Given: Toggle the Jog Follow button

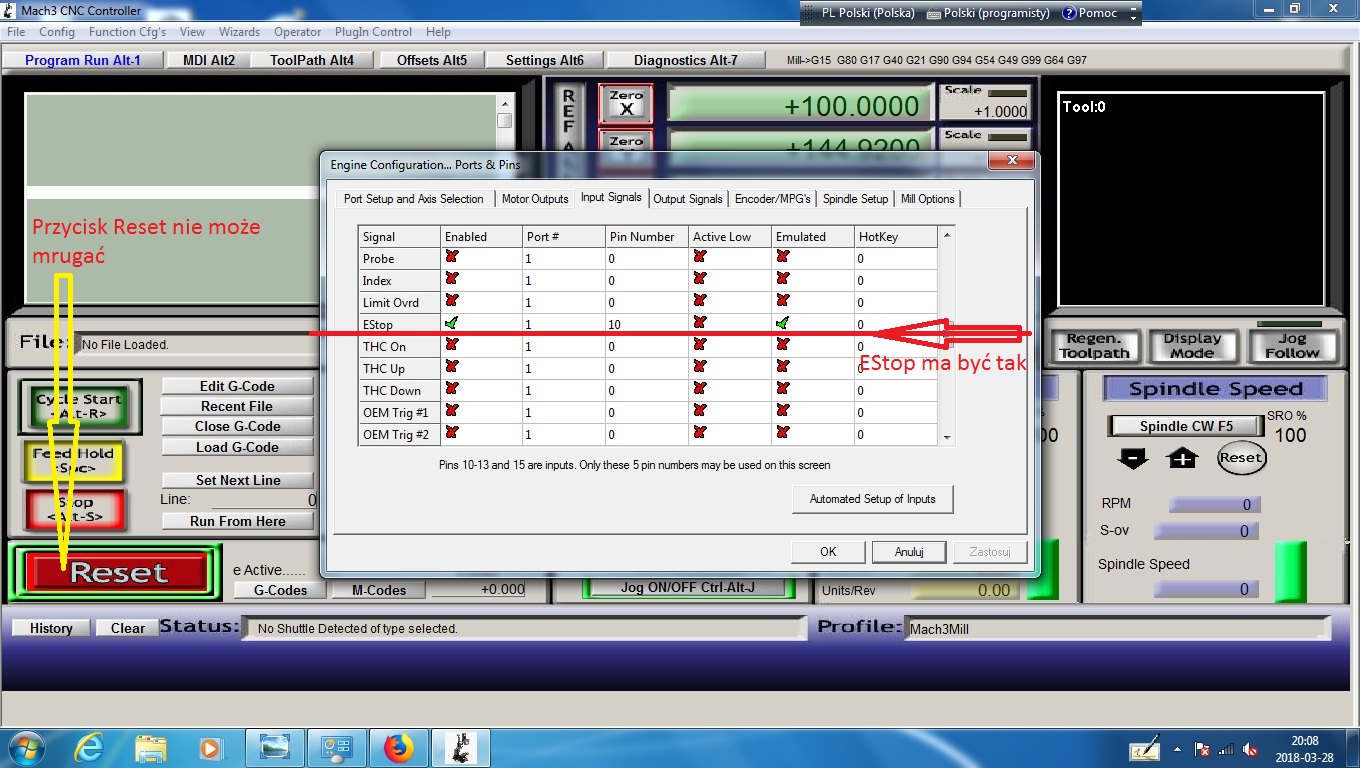Looking at the screenshot, I should pyautogui.click(x=1292, y=346).
